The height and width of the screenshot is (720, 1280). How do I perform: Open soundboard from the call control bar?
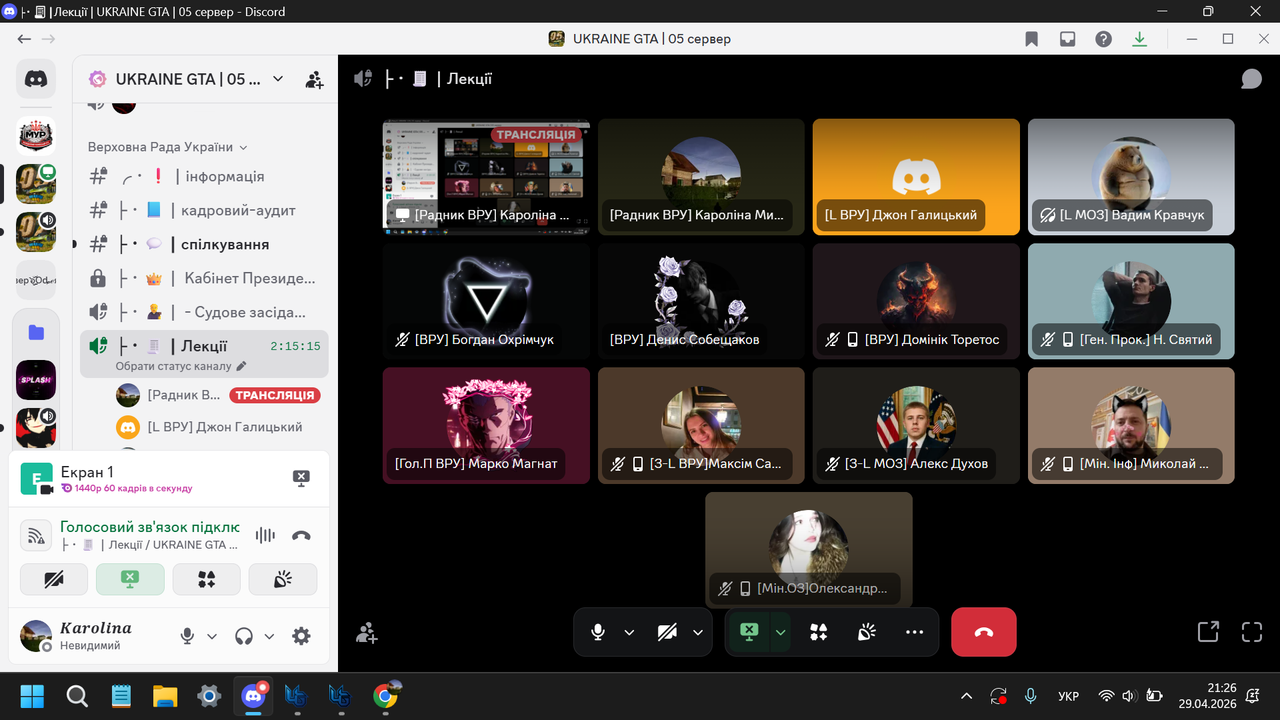tap(867, 632)
